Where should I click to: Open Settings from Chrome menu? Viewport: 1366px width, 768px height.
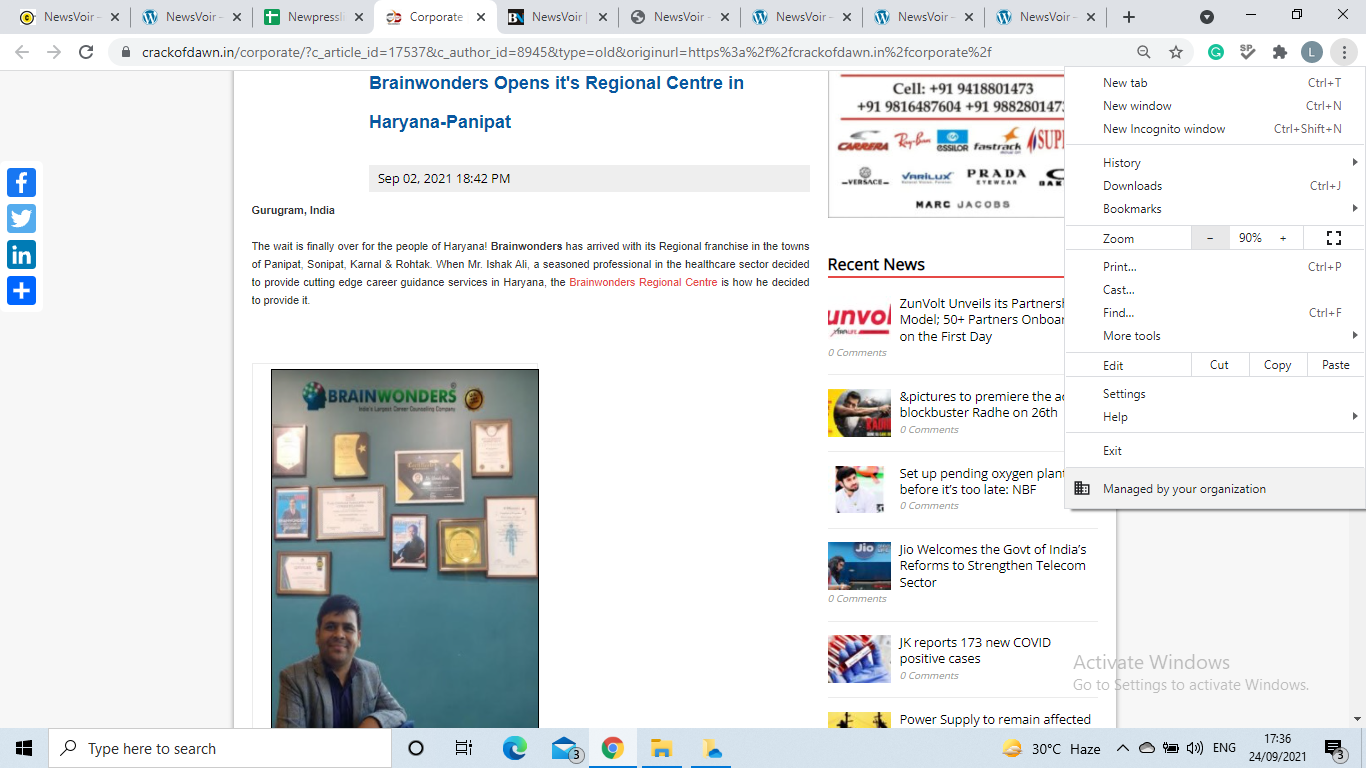point(1214,394)
